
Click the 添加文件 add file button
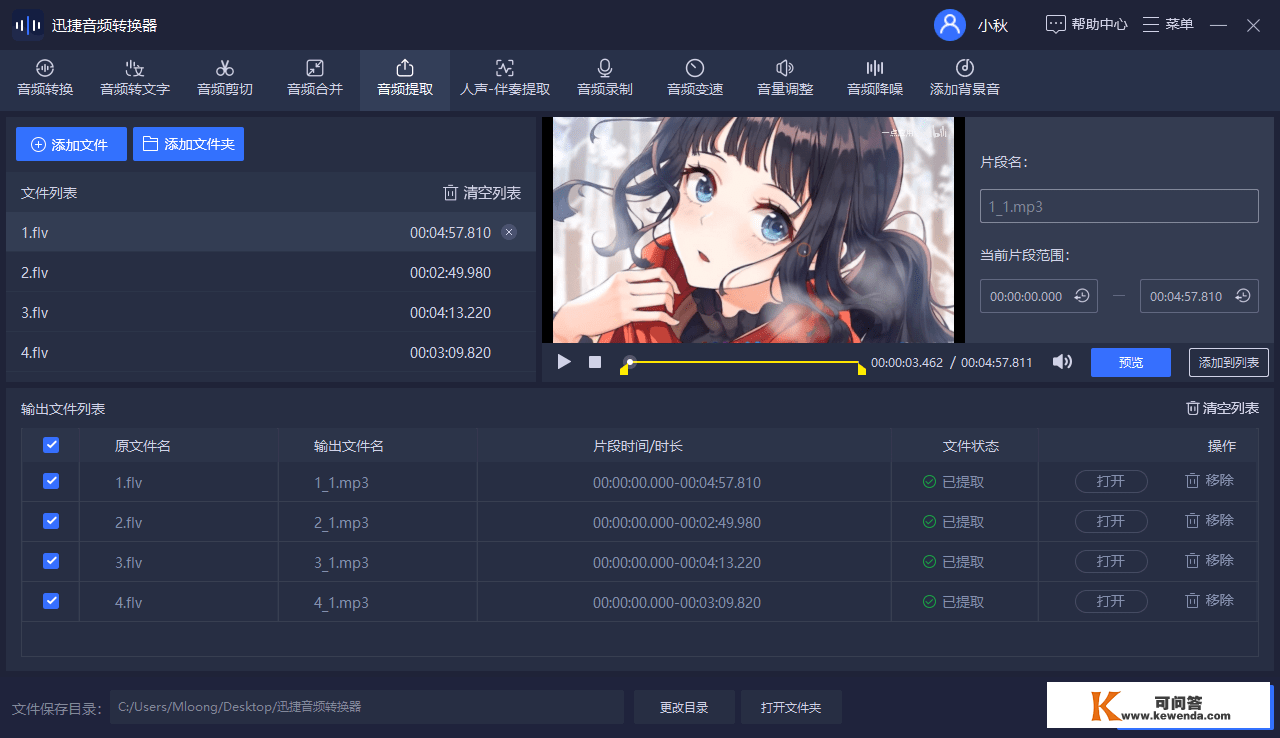(71, 144)
